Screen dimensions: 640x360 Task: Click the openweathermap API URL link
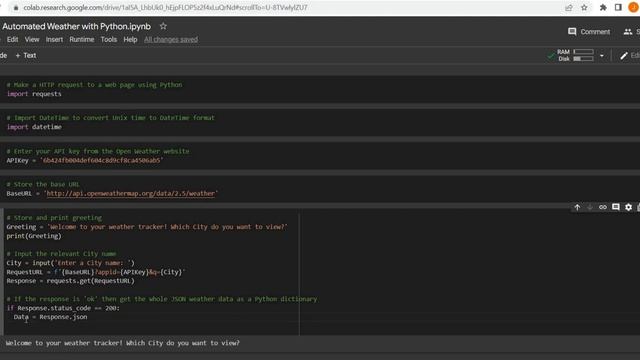tap(131, 193)
